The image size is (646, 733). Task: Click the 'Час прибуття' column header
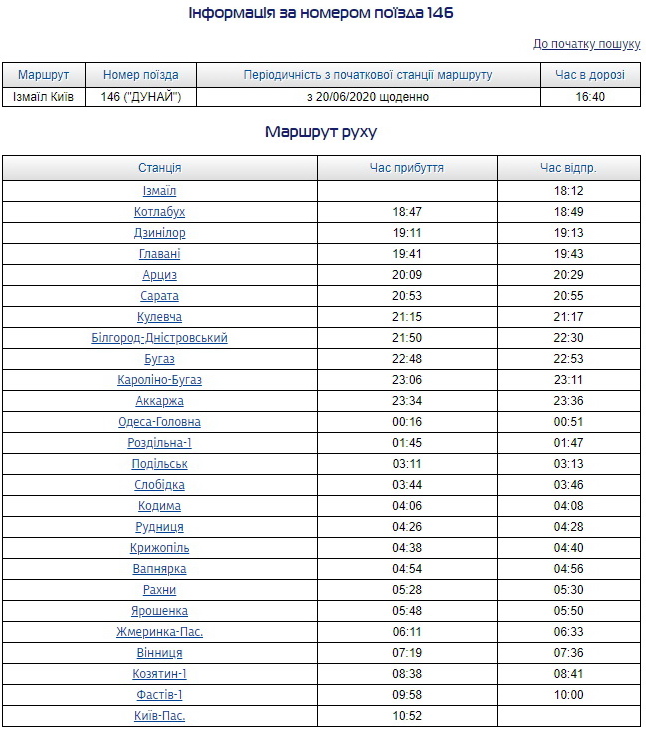pos(407,168)
